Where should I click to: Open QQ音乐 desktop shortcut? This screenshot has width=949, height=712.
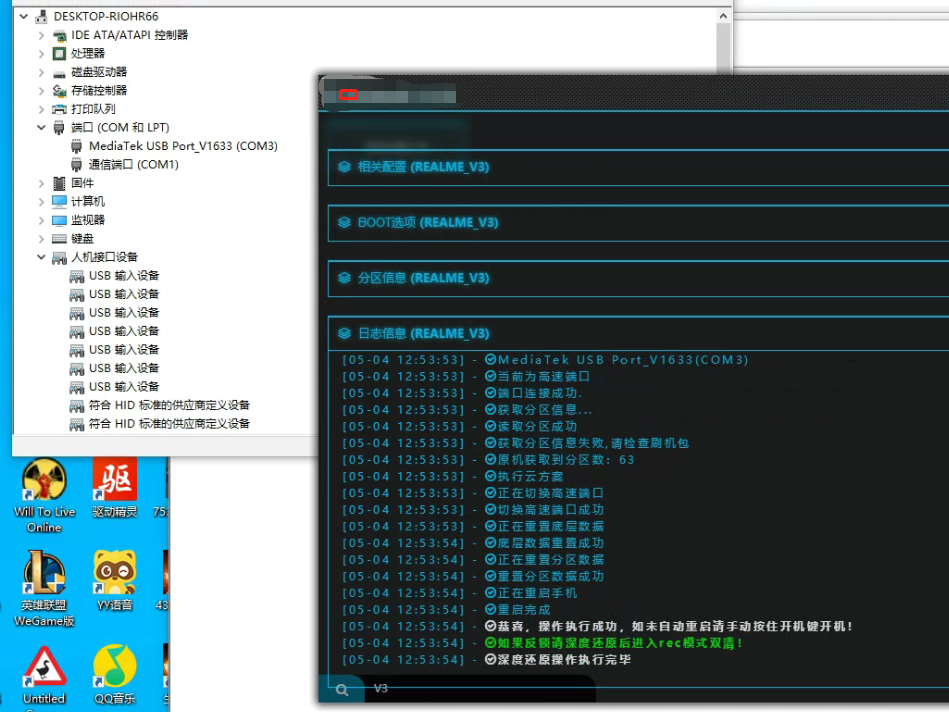point(114,674)
